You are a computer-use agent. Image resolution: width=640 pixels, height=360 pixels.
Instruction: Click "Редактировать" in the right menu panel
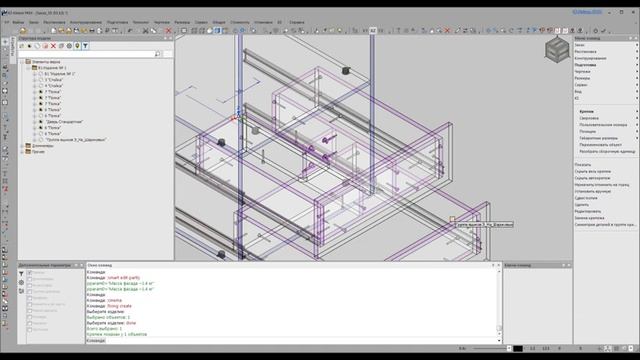click(588, 211)
